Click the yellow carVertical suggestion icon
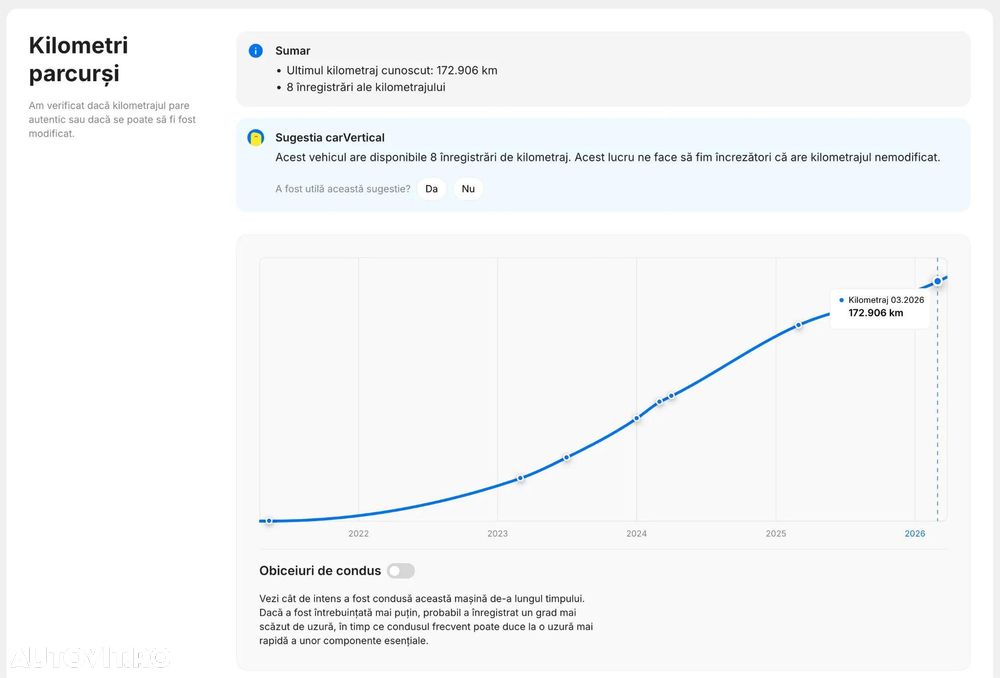This screenshot has height=678, width=1000. pos(256,138)
